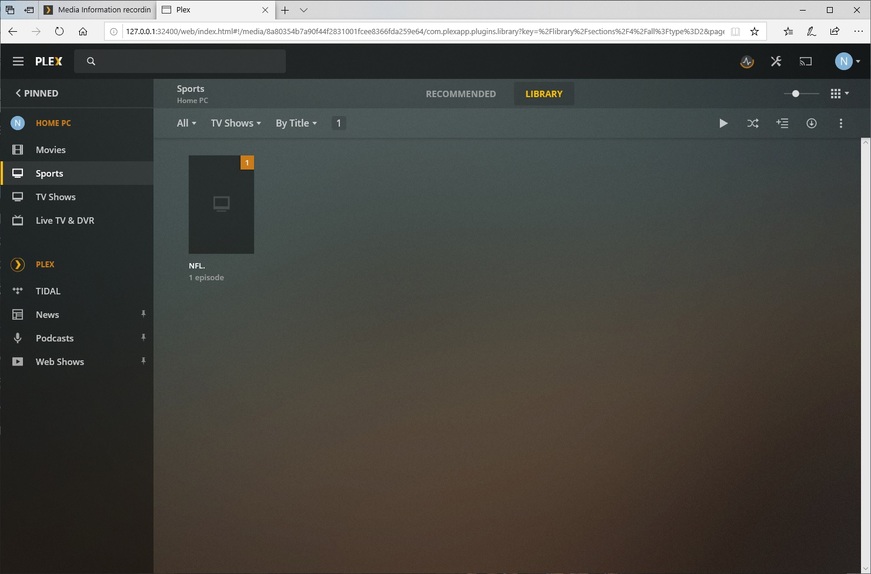Collapse the PINNED sidebar section

click(x=37, y=93)
